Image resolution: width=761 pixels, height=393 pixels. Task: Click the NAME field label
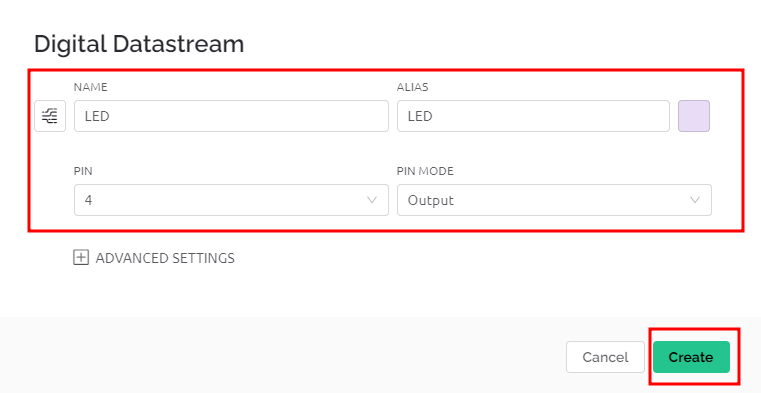click(91, 87)
